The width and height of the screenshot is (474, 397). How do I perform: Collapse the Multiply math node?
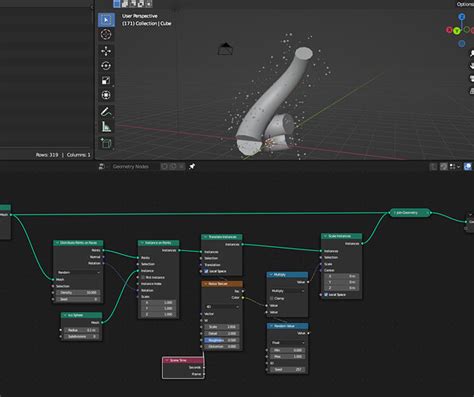(x=271, y=275)
